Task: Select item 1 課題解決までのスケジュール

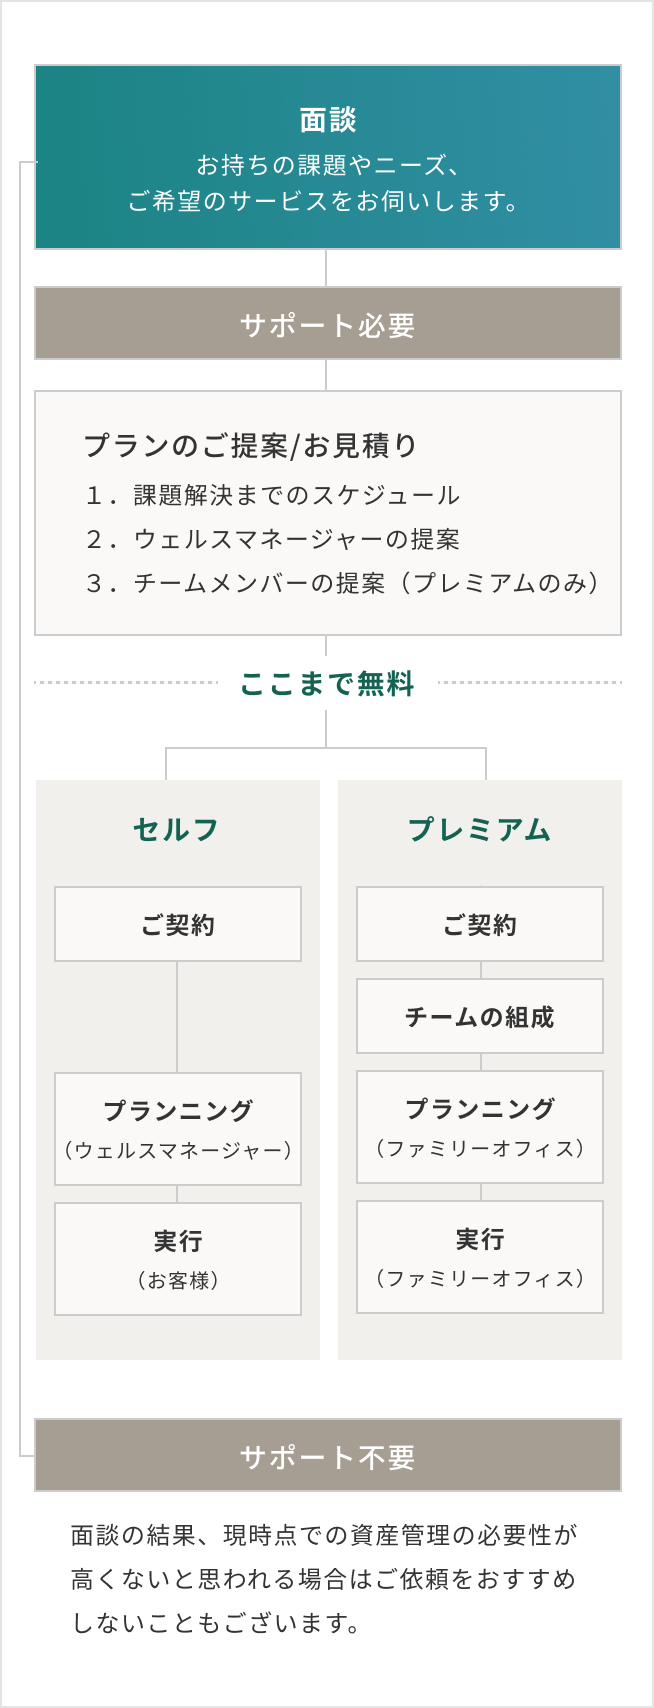Action: pos(272,495)
